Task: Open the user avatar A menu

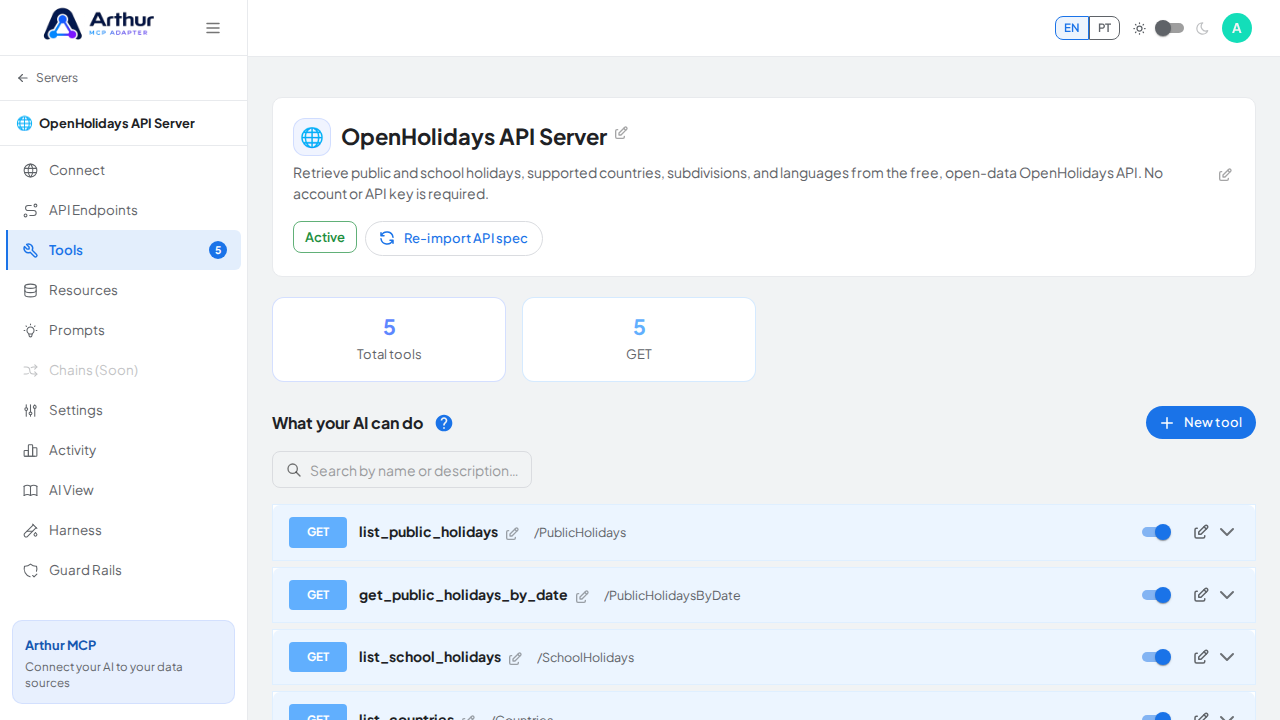Action: (x=1237, y=28)
